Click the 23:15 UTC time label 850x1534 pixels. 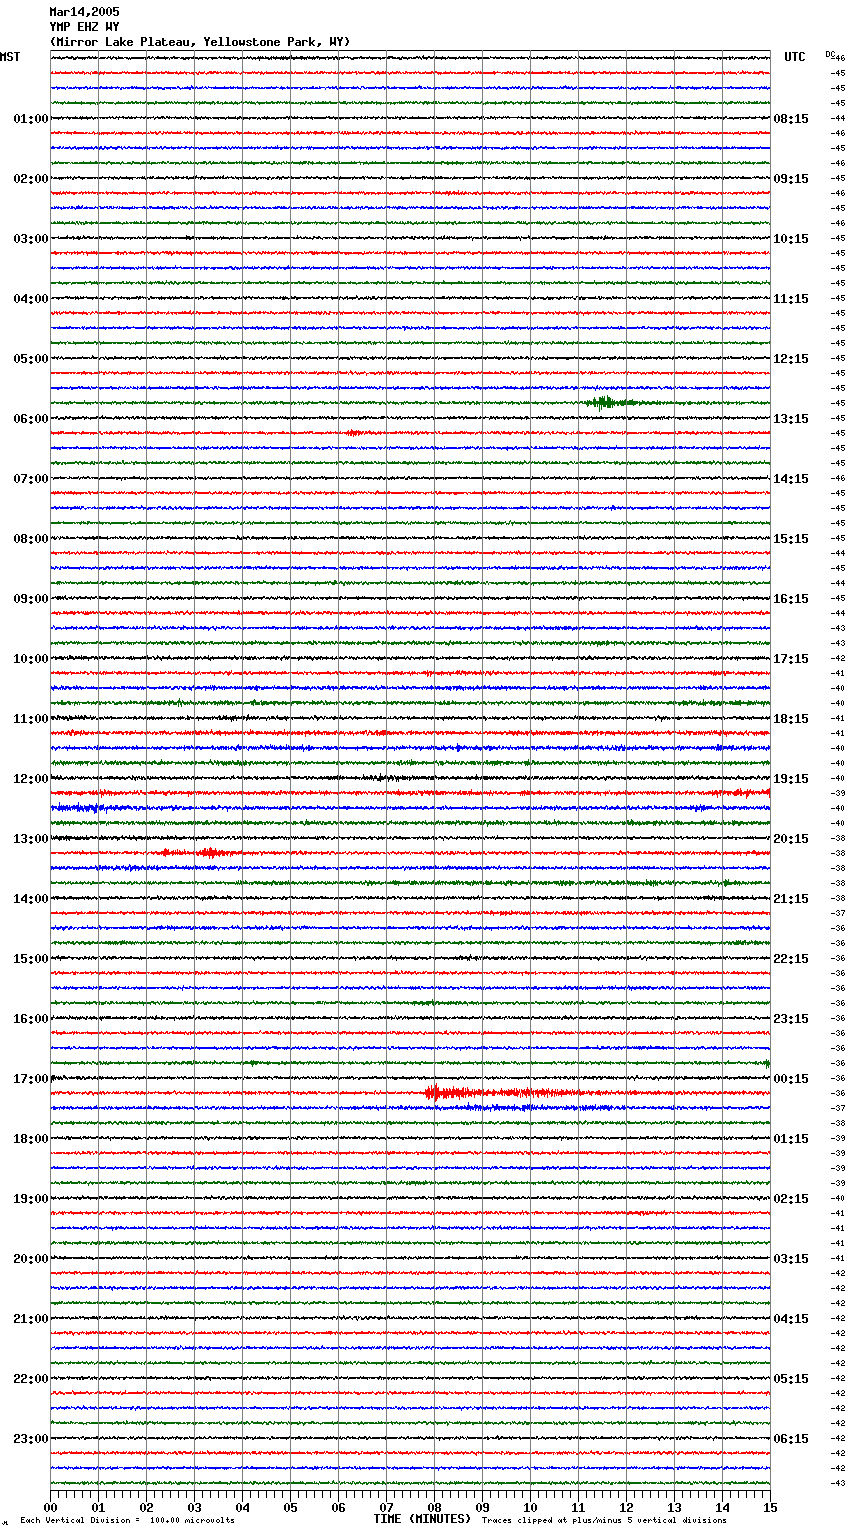pos(791,1019)
